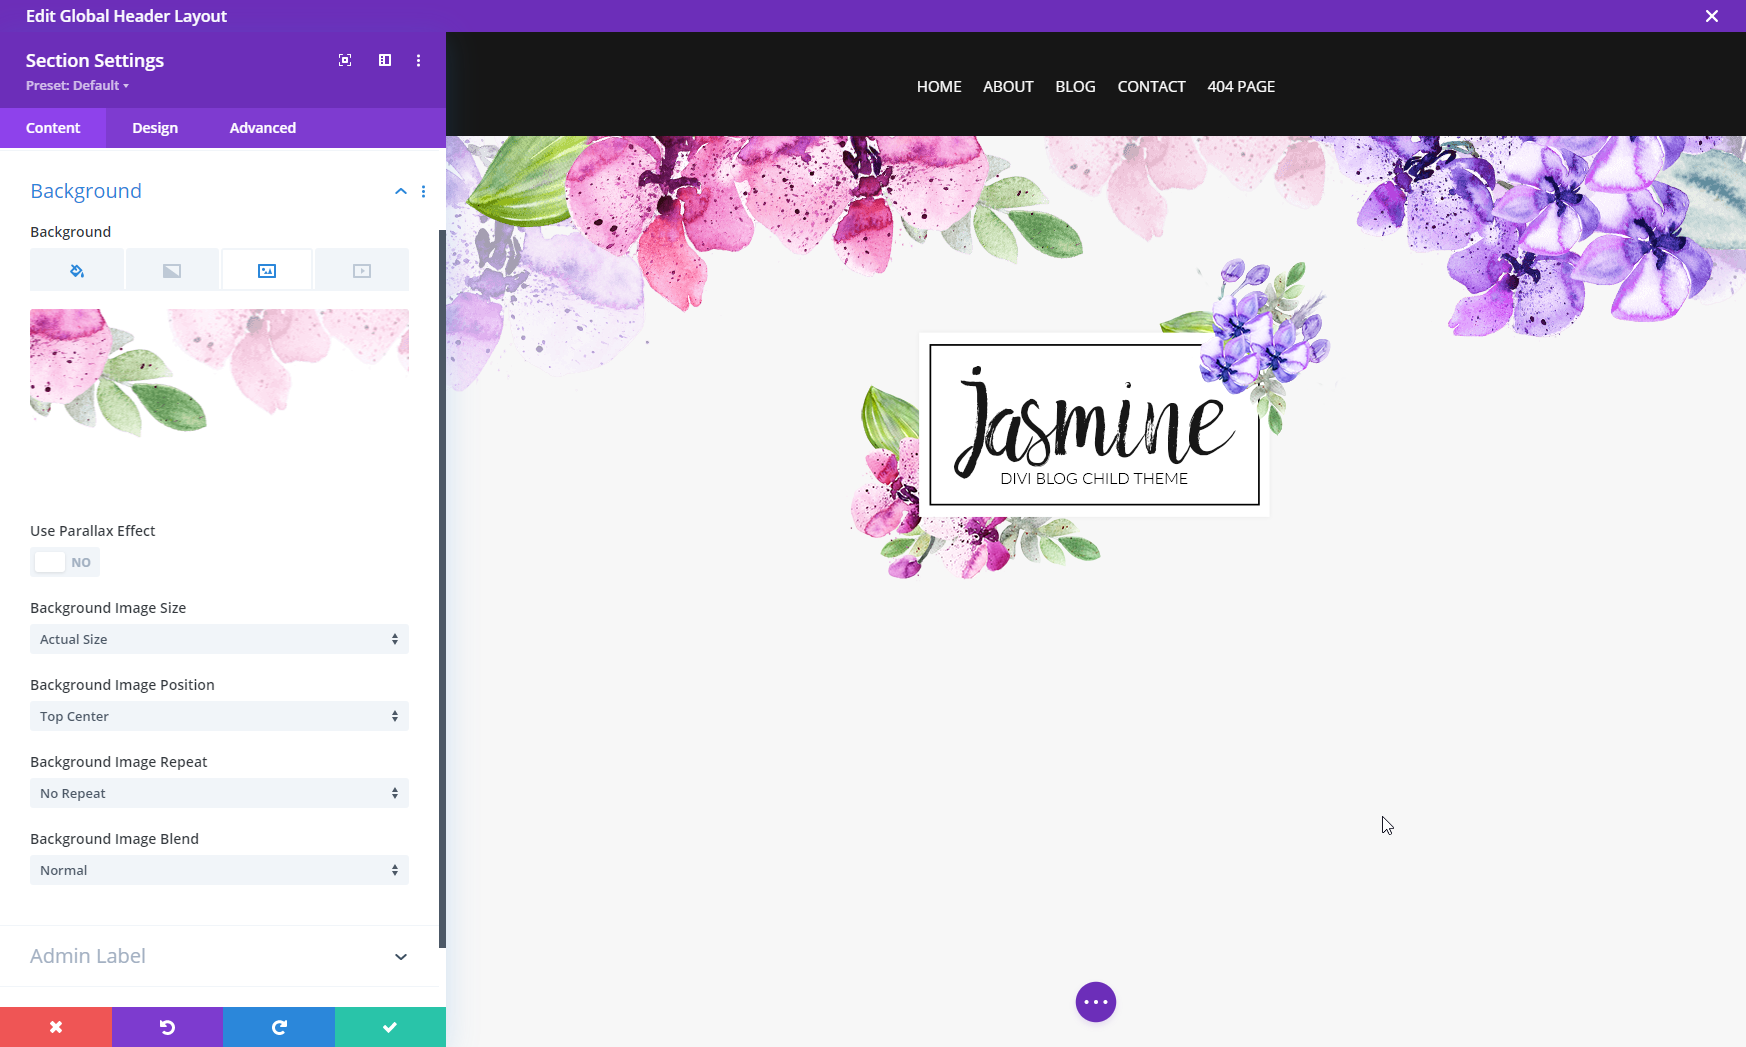Click the Background section heading

pos(86,191)
